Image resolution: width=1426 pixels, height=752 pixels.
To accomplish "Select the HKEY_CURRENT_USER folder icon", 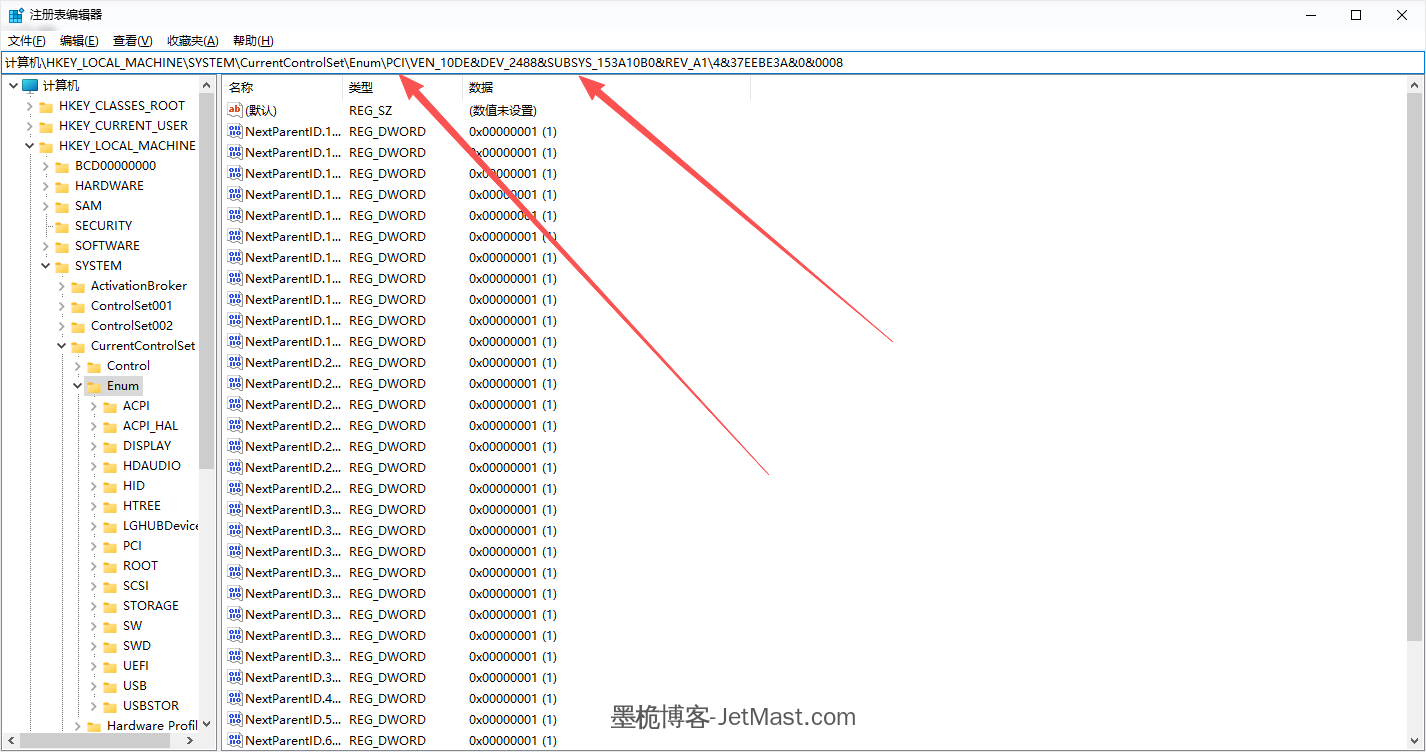I will coord(46,126).
